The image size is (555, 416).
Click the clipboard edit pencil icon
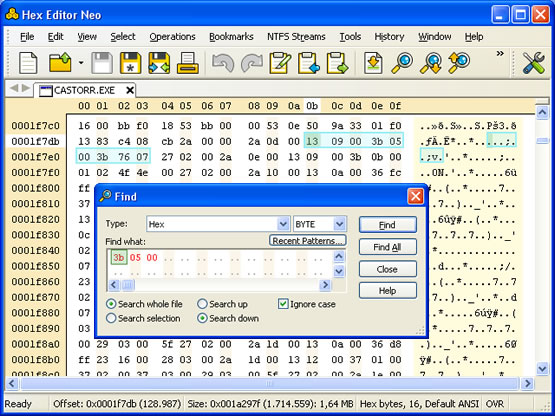point(280,63)
